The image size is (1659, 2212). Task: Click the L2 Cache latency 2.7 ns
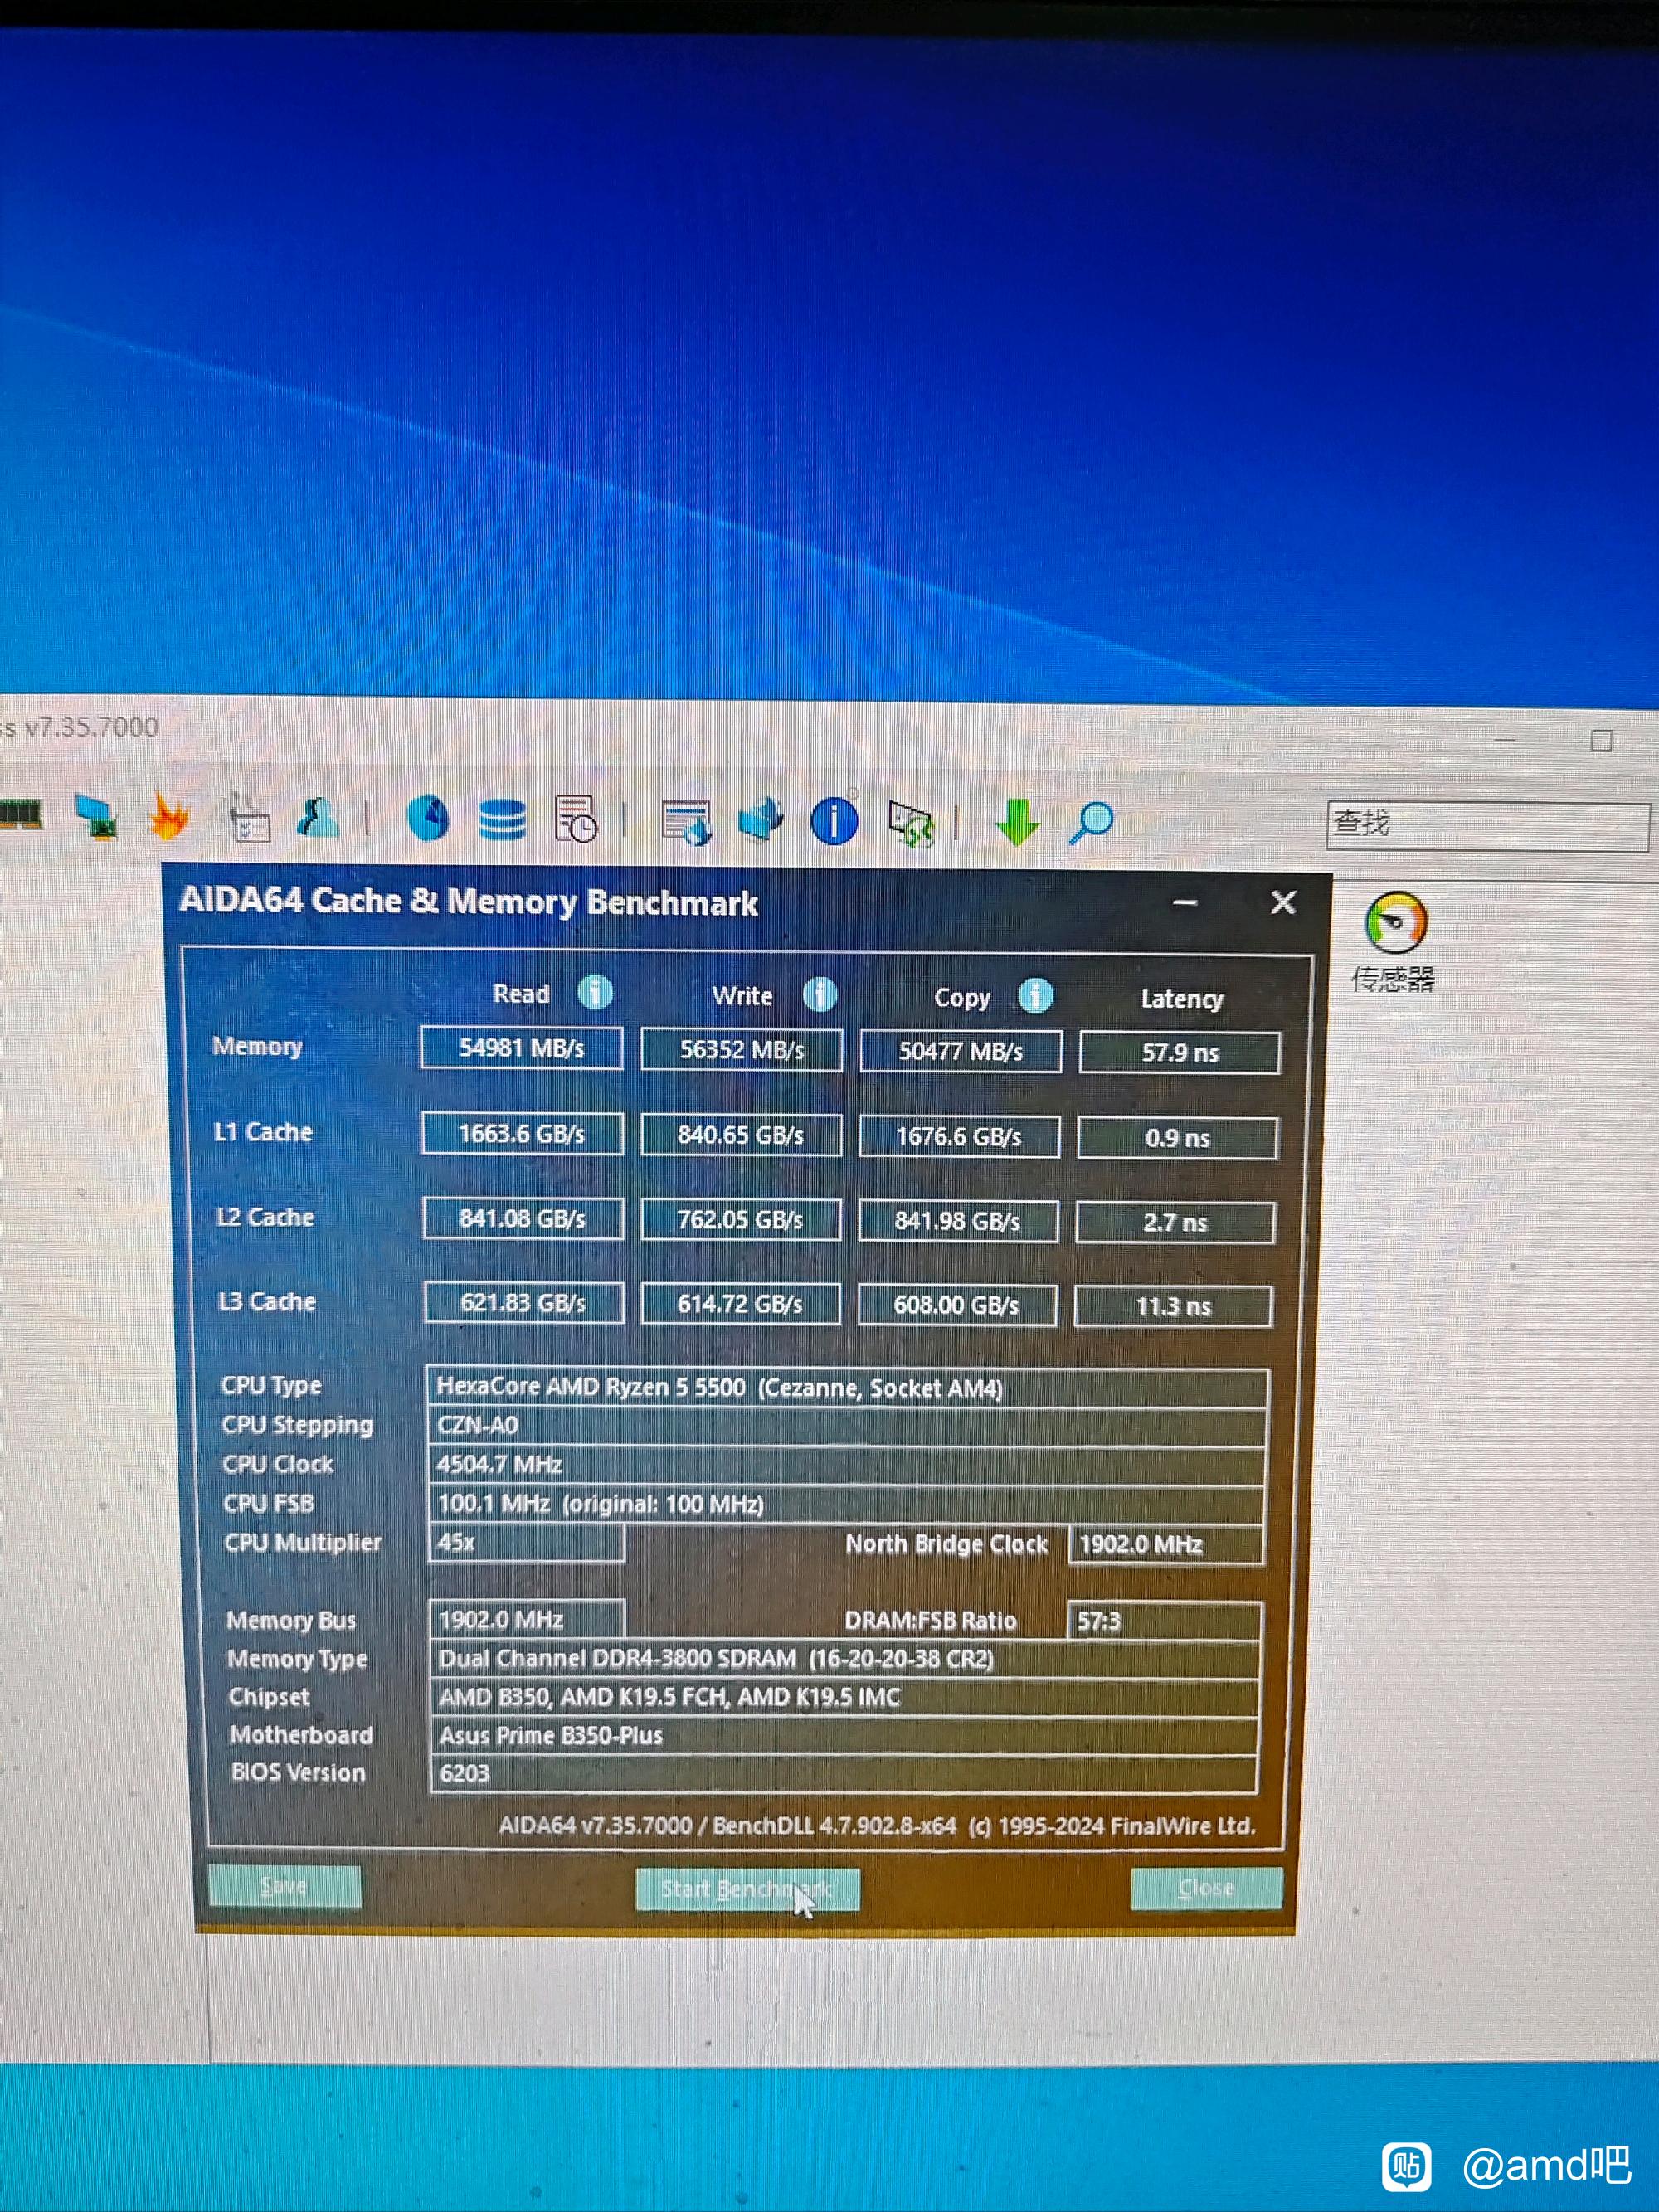coord(1176,1222)
